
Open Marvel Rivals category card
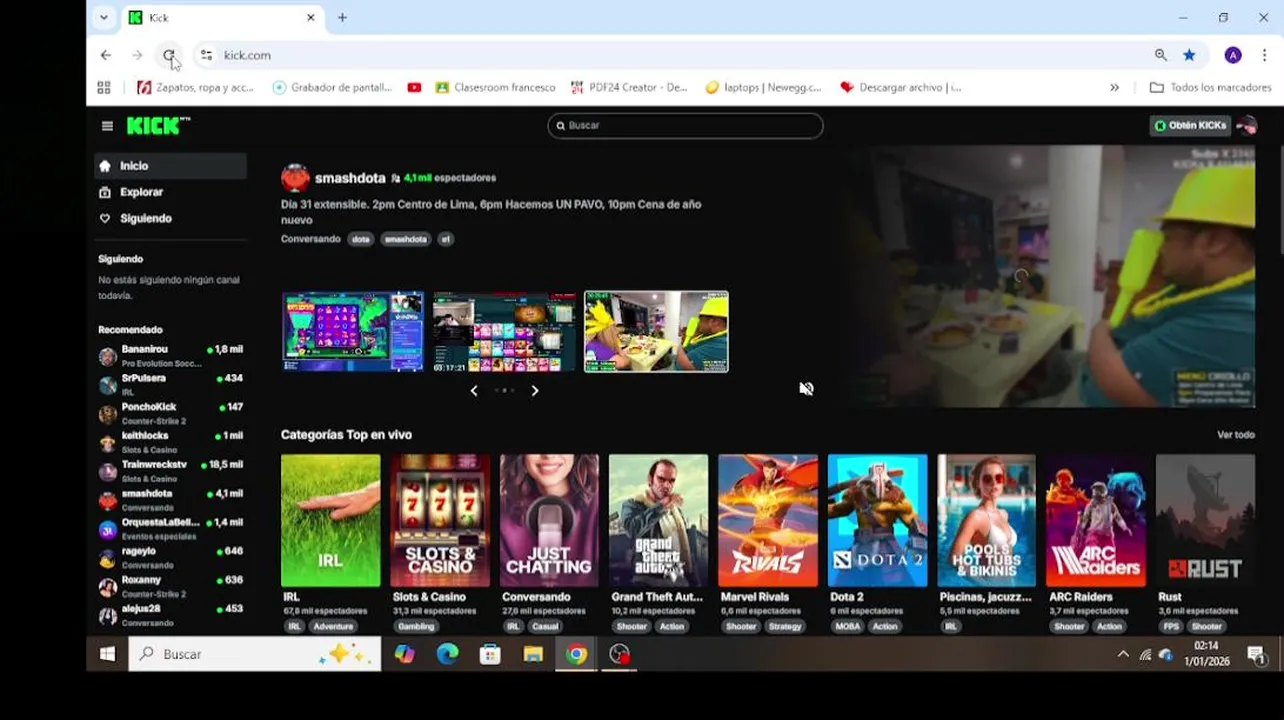coord(768,521)
